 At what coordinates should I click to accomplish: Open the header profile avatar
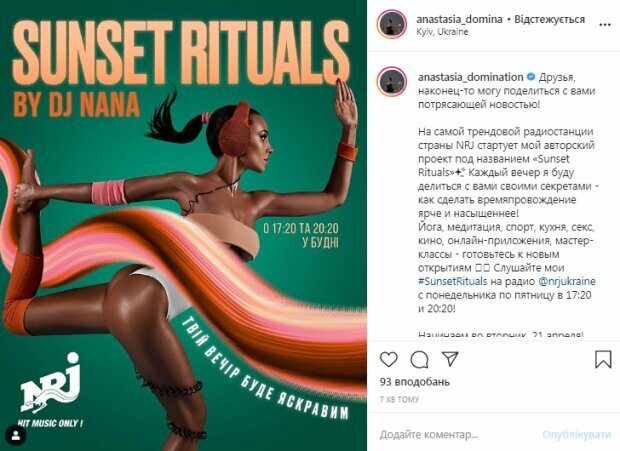coord(392,24)
